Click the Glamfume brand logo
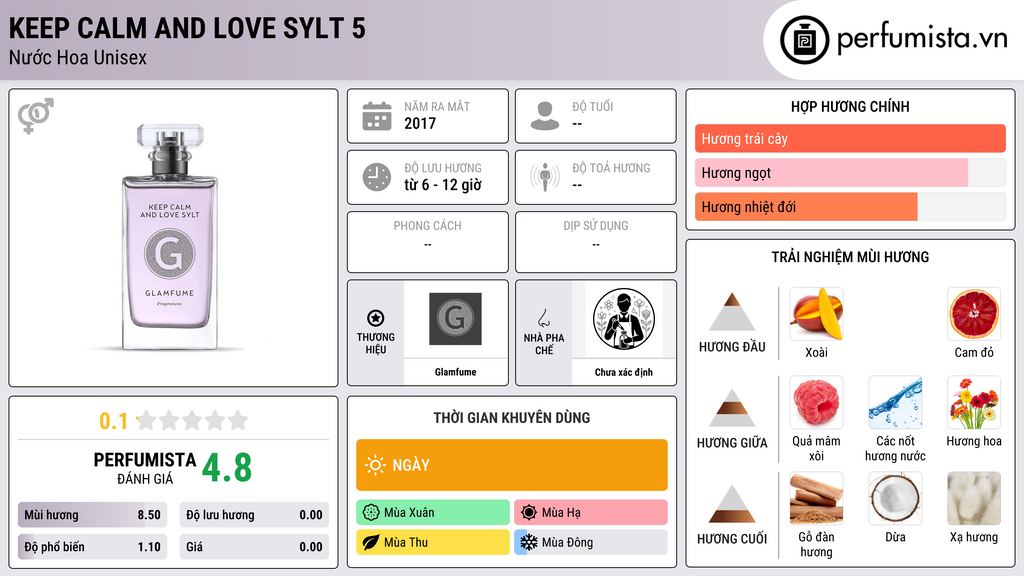The width and height of the screenshot is (1024, 576). [455, 319]
